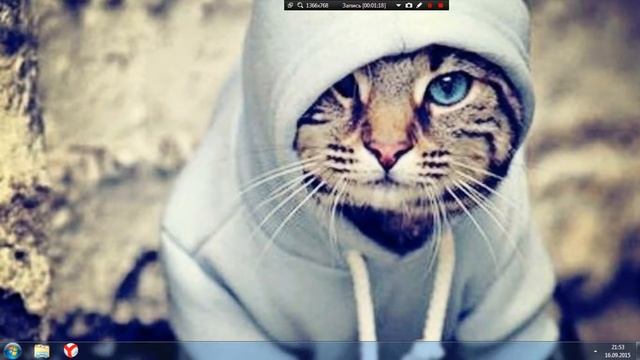Click the Show desktop strip at taskbar end

point(637,351)
